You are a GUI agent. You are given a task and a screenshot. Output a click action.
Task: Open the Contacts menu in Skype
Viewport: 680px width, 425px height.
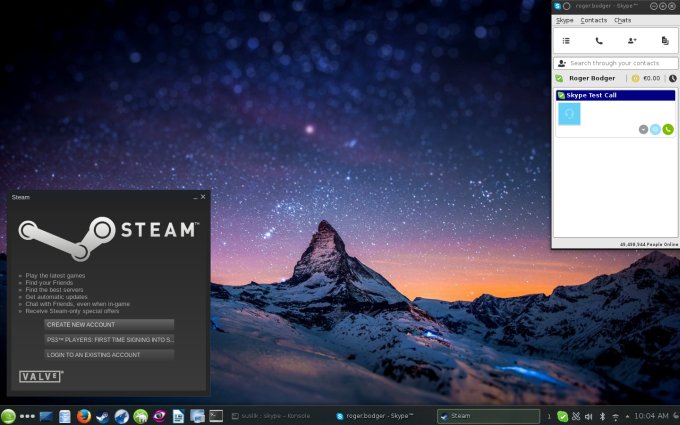[x=594, y=20]
